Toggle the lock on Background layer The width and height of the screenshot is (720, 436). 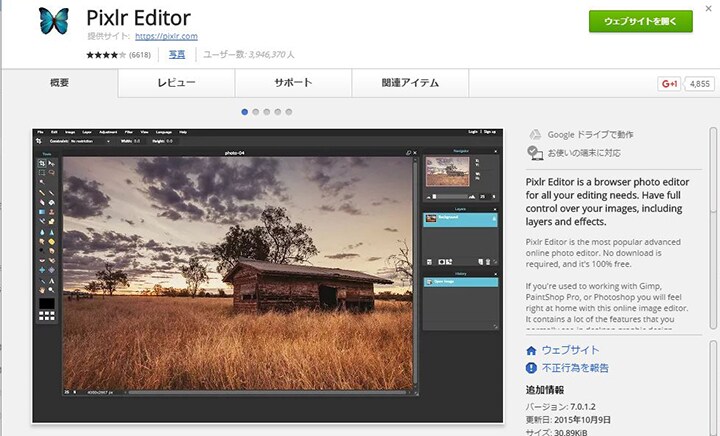(x=494, y=220)
